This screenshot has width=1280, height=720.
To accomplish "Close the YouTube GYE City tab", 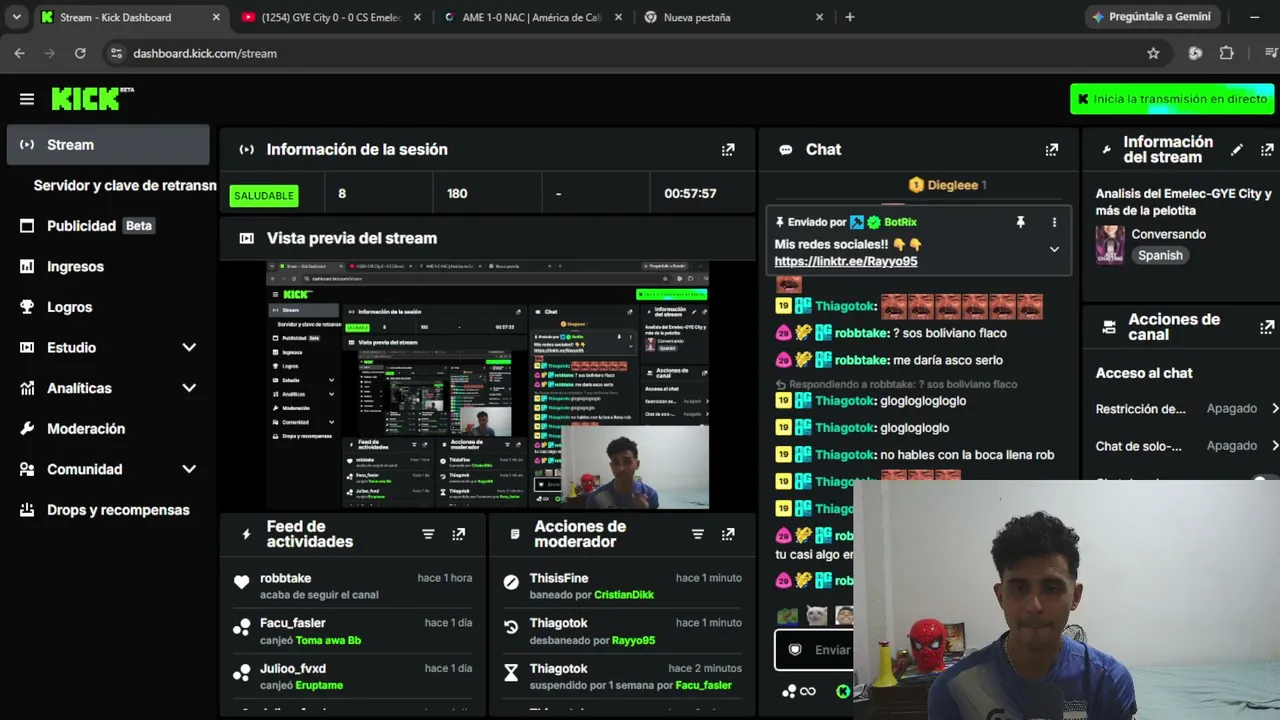I will tap(417, 17).
